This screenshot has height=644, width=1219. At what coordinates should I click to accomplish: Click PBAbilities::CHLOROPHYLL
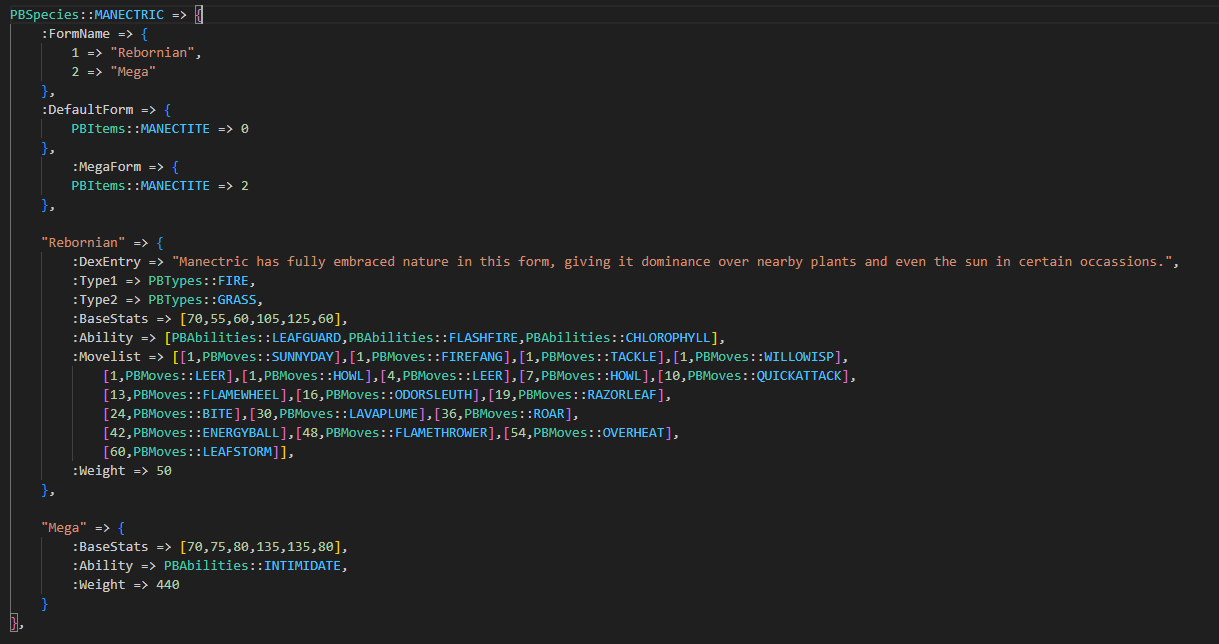pos(618,338)
